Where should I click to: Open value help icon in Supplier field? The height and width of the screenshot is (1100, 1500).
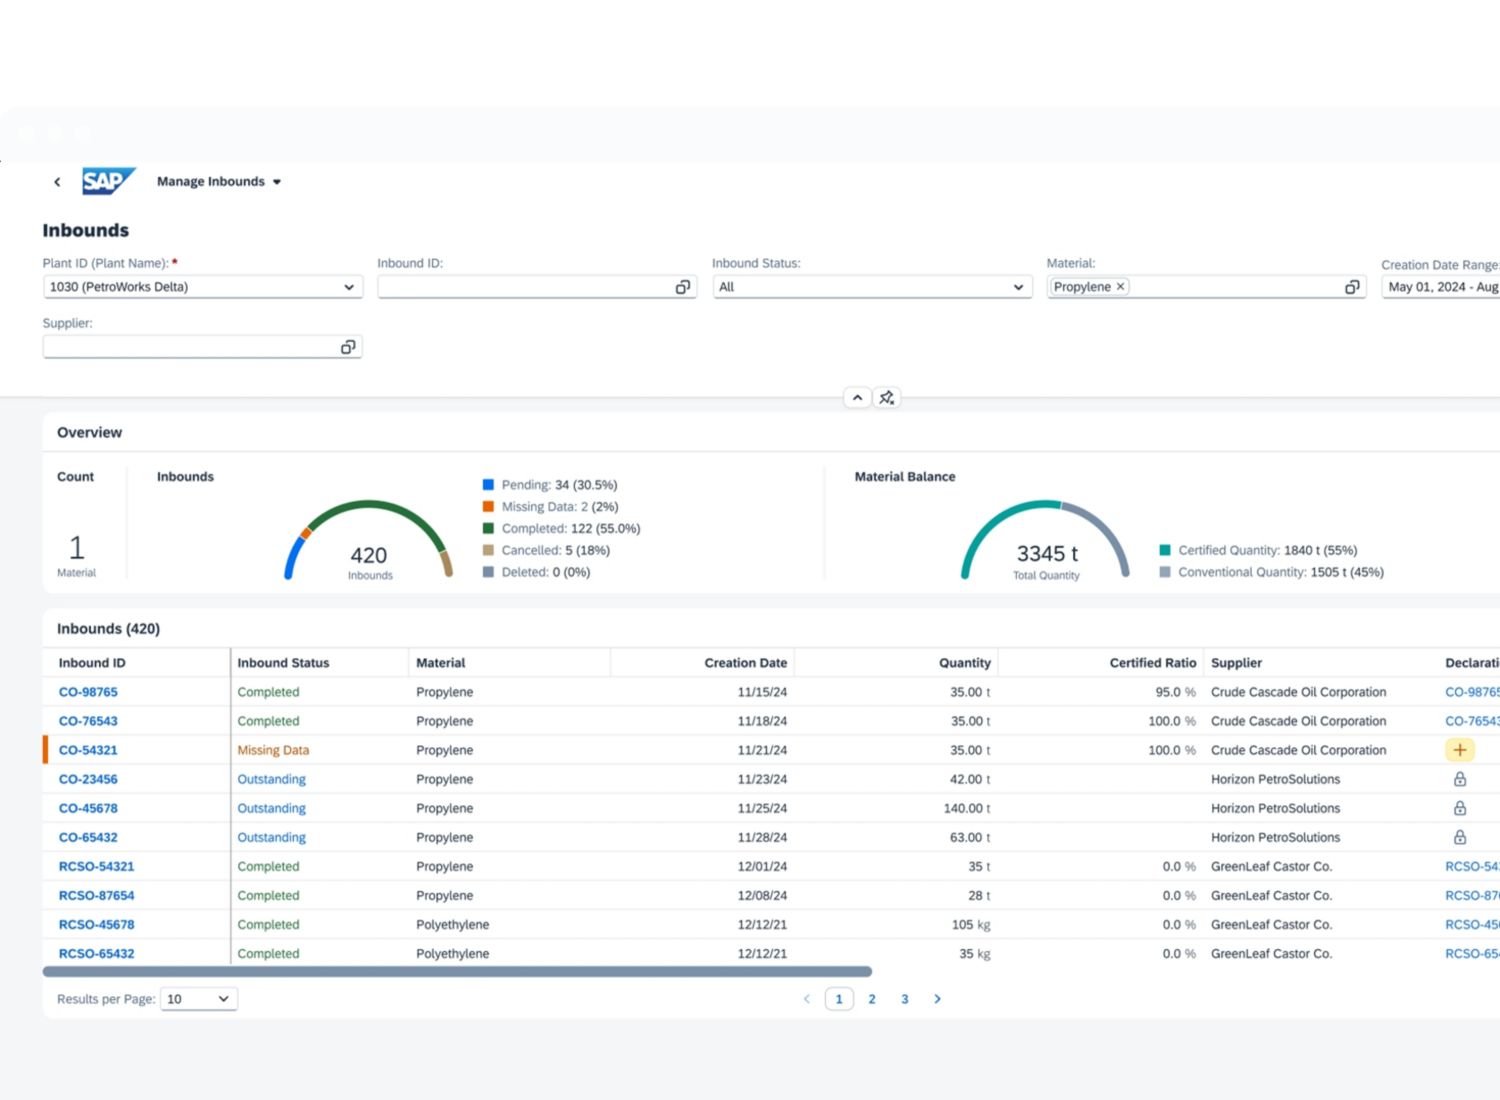(347, 347)
